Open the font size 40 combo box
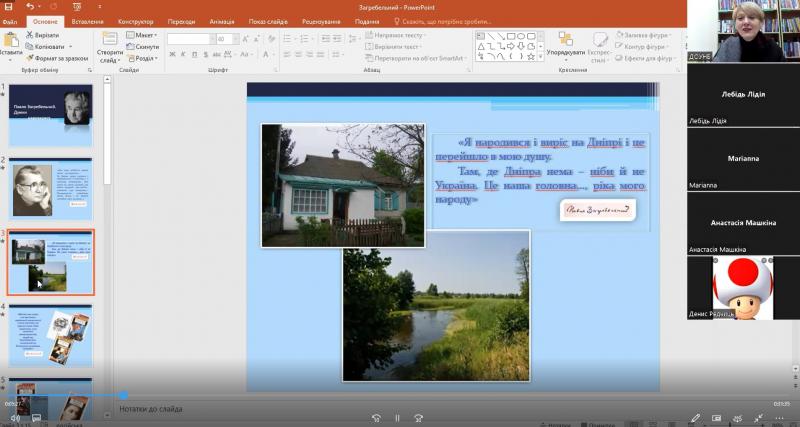Image resolution: width=800 pixels, height=427 pixels. [227, 39]
